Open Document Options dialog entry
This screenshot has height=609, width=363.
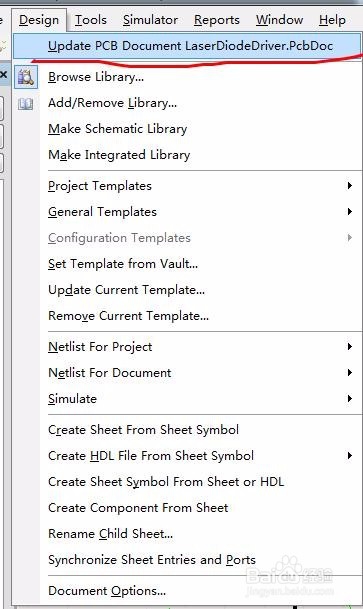tap(107, 591)
